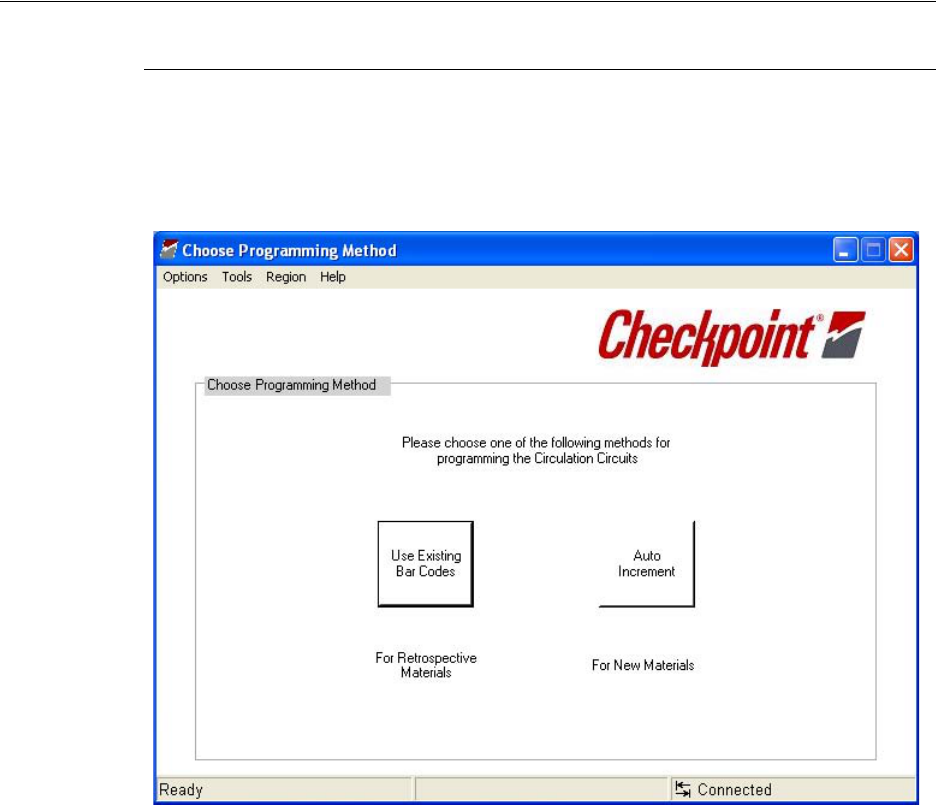Open the Region menu
Screen dimensions: 936x805
[x=286, y=277]
